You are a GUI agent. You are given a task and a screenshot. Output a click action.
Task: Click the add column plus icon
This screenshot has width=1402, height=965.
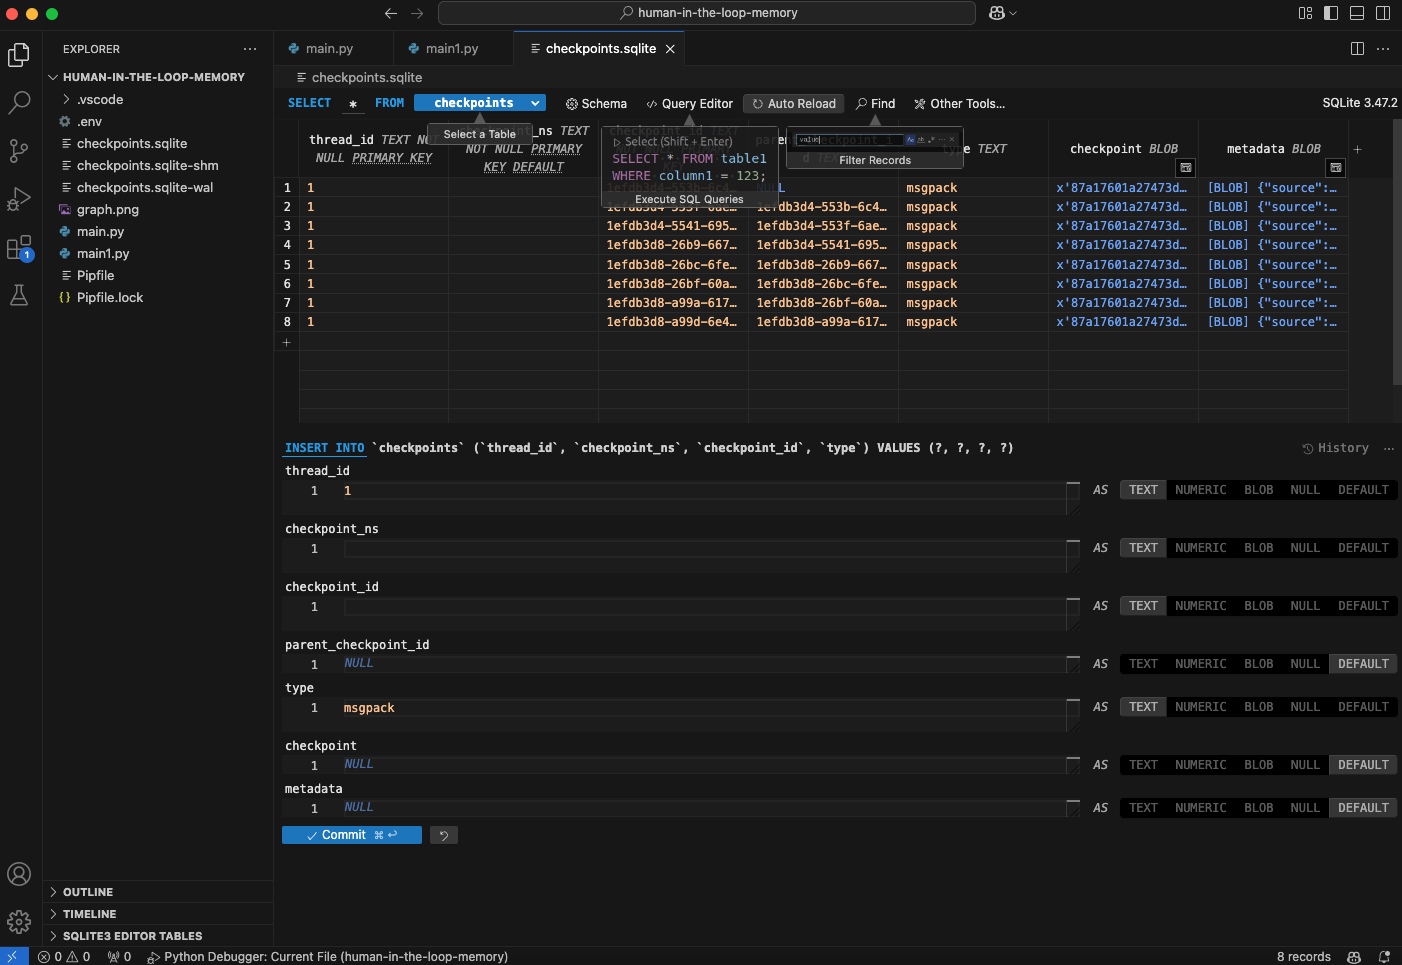1357,149
